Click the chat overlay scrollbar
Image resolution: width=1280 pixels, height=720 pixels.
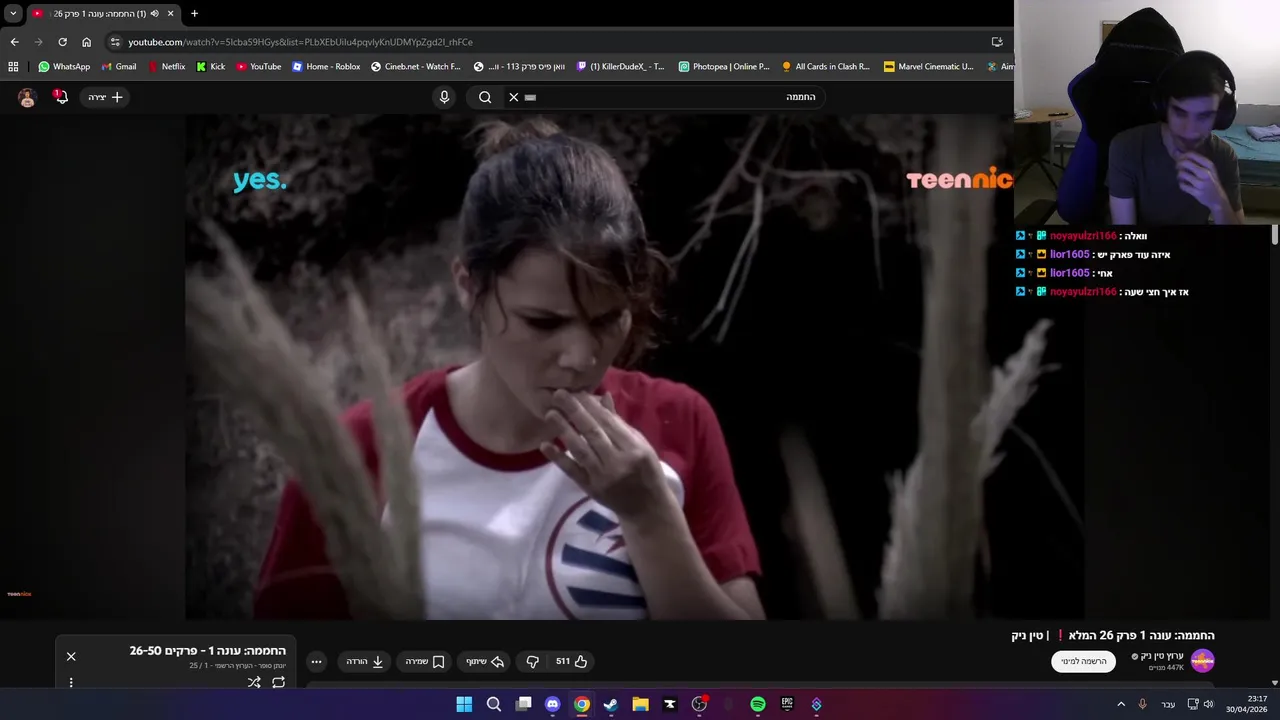[x=1275, y=235]
